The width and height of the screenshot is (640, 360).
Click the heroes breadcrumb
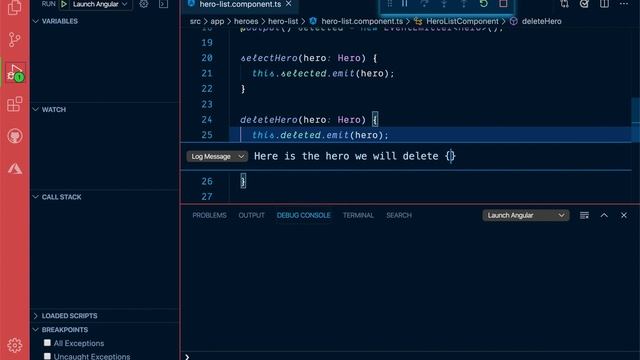246,21
